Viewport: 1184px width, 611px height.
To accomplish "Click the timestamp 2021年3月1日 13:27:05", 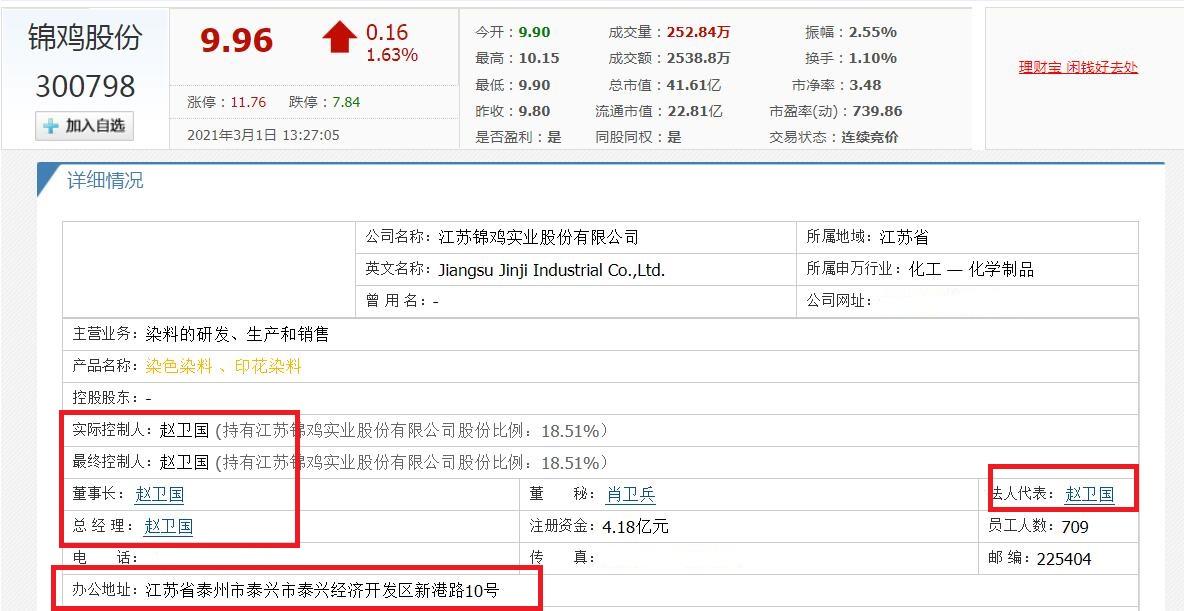I will [264, 135].
